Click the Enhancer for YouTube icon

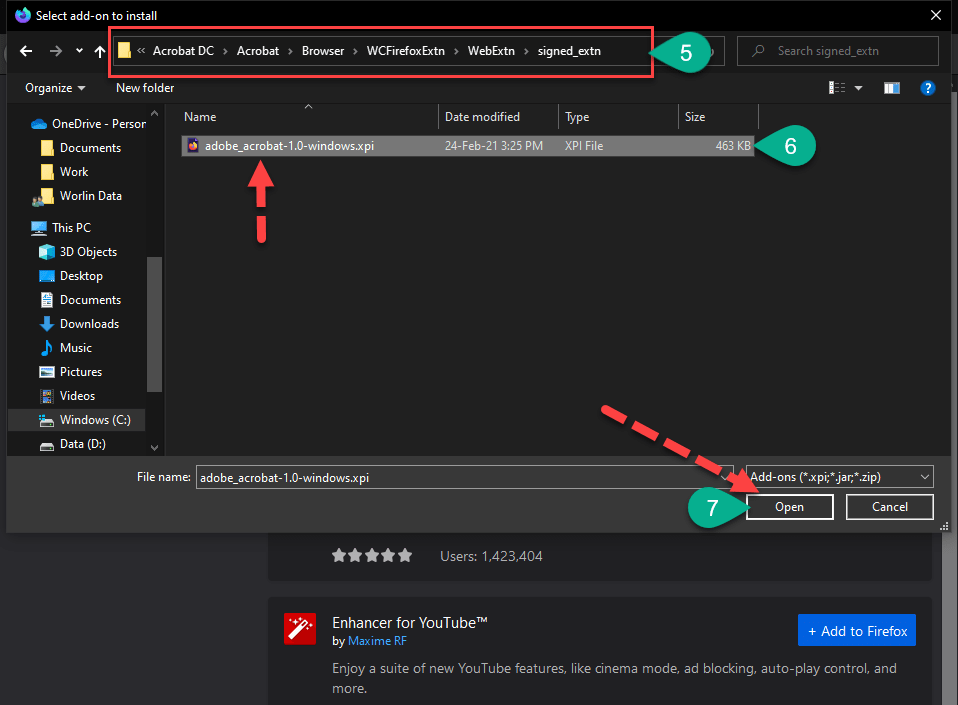300,629
